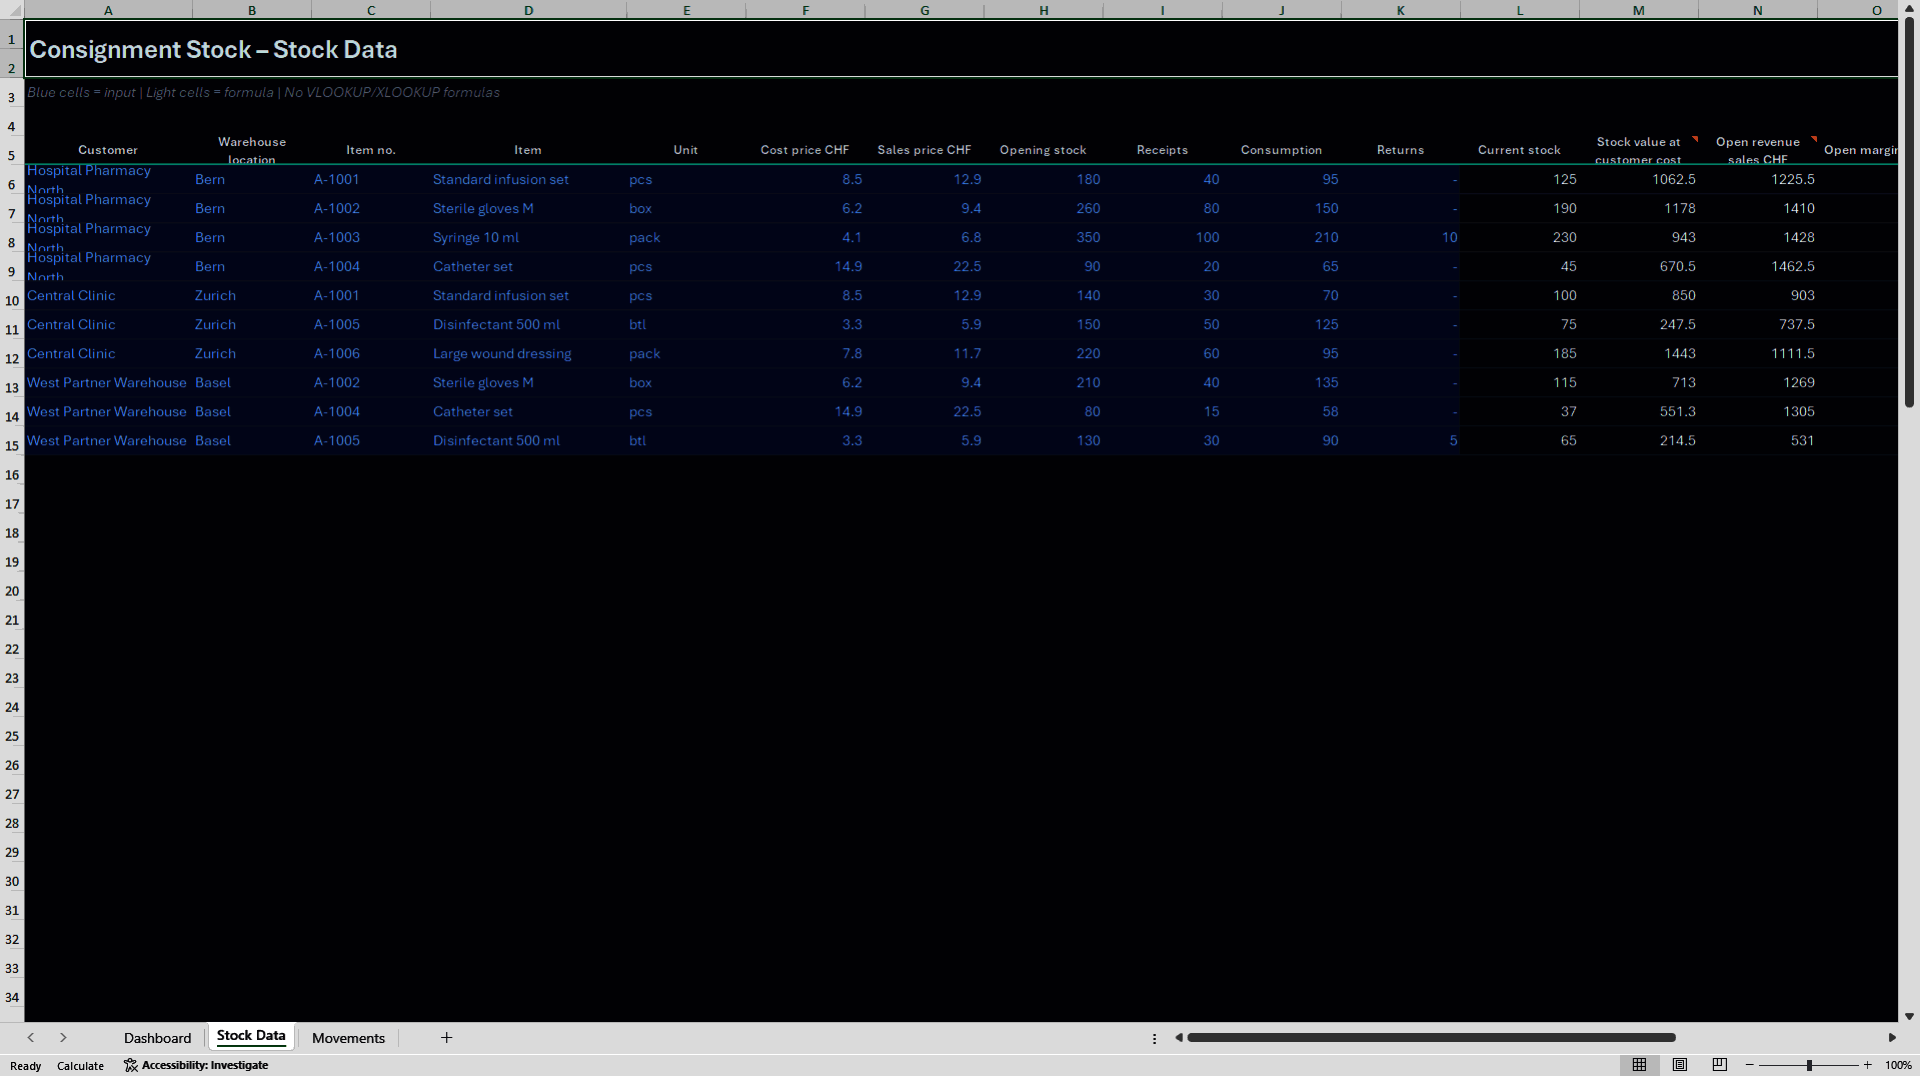Viewport: 1920px width, 1076px height.
Task: Select column D header
Action: point(528,10)
